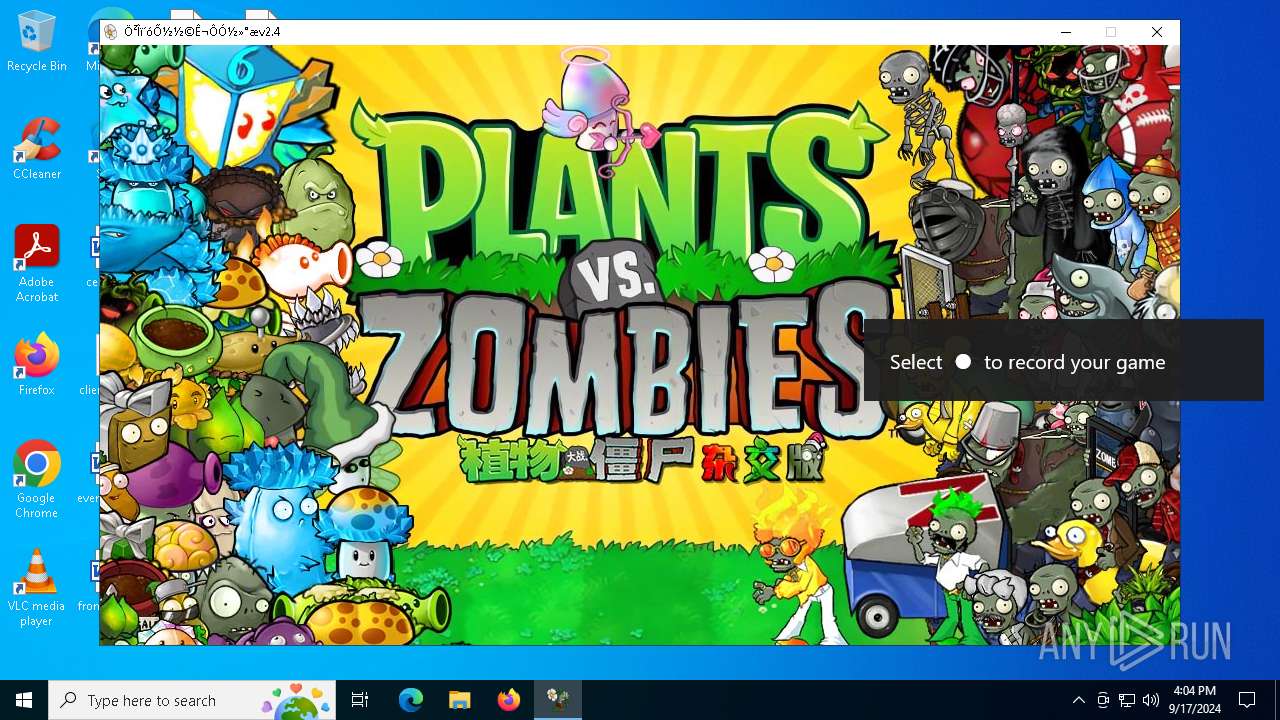Open the network status tray icon
Screen dimensions: 1280x720
(x=1127, y=700)
